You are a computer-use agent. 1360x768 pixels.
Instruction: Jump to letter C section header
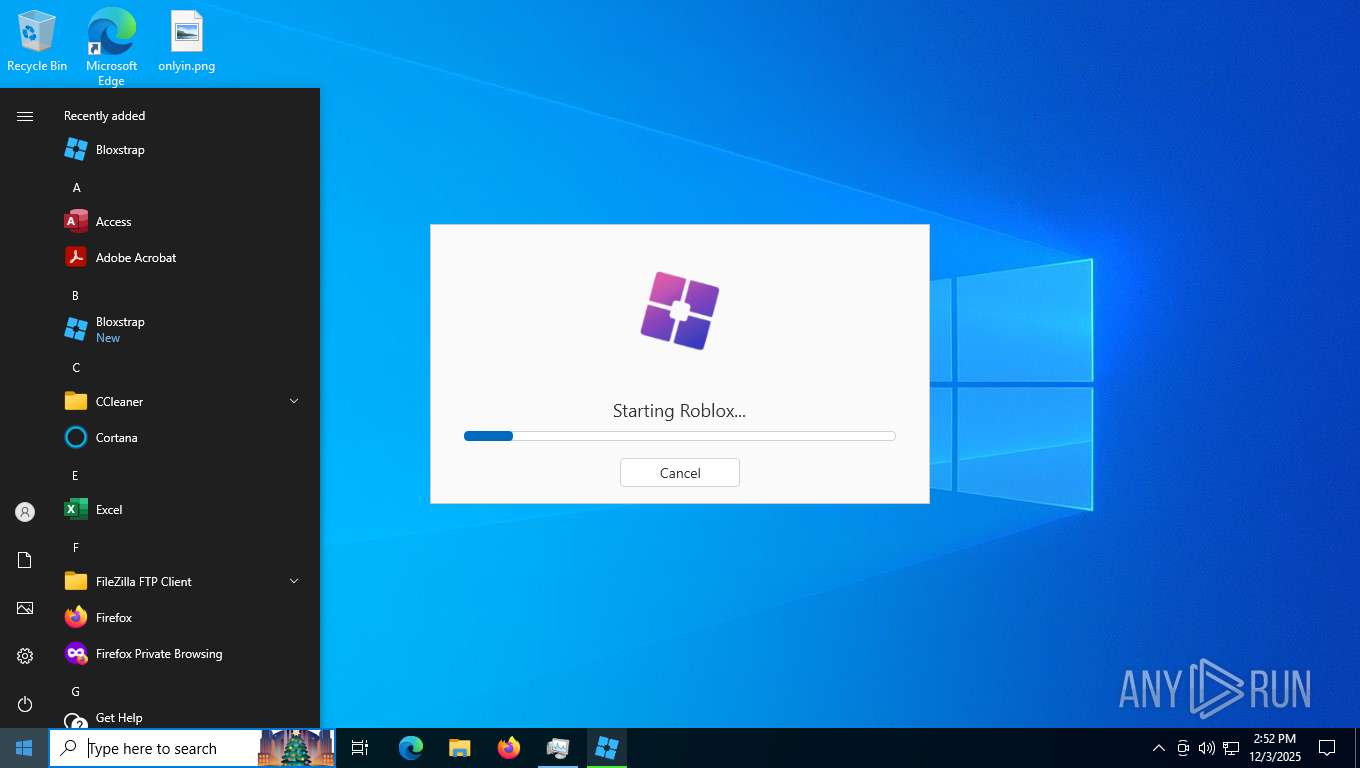tap(76, 368)
